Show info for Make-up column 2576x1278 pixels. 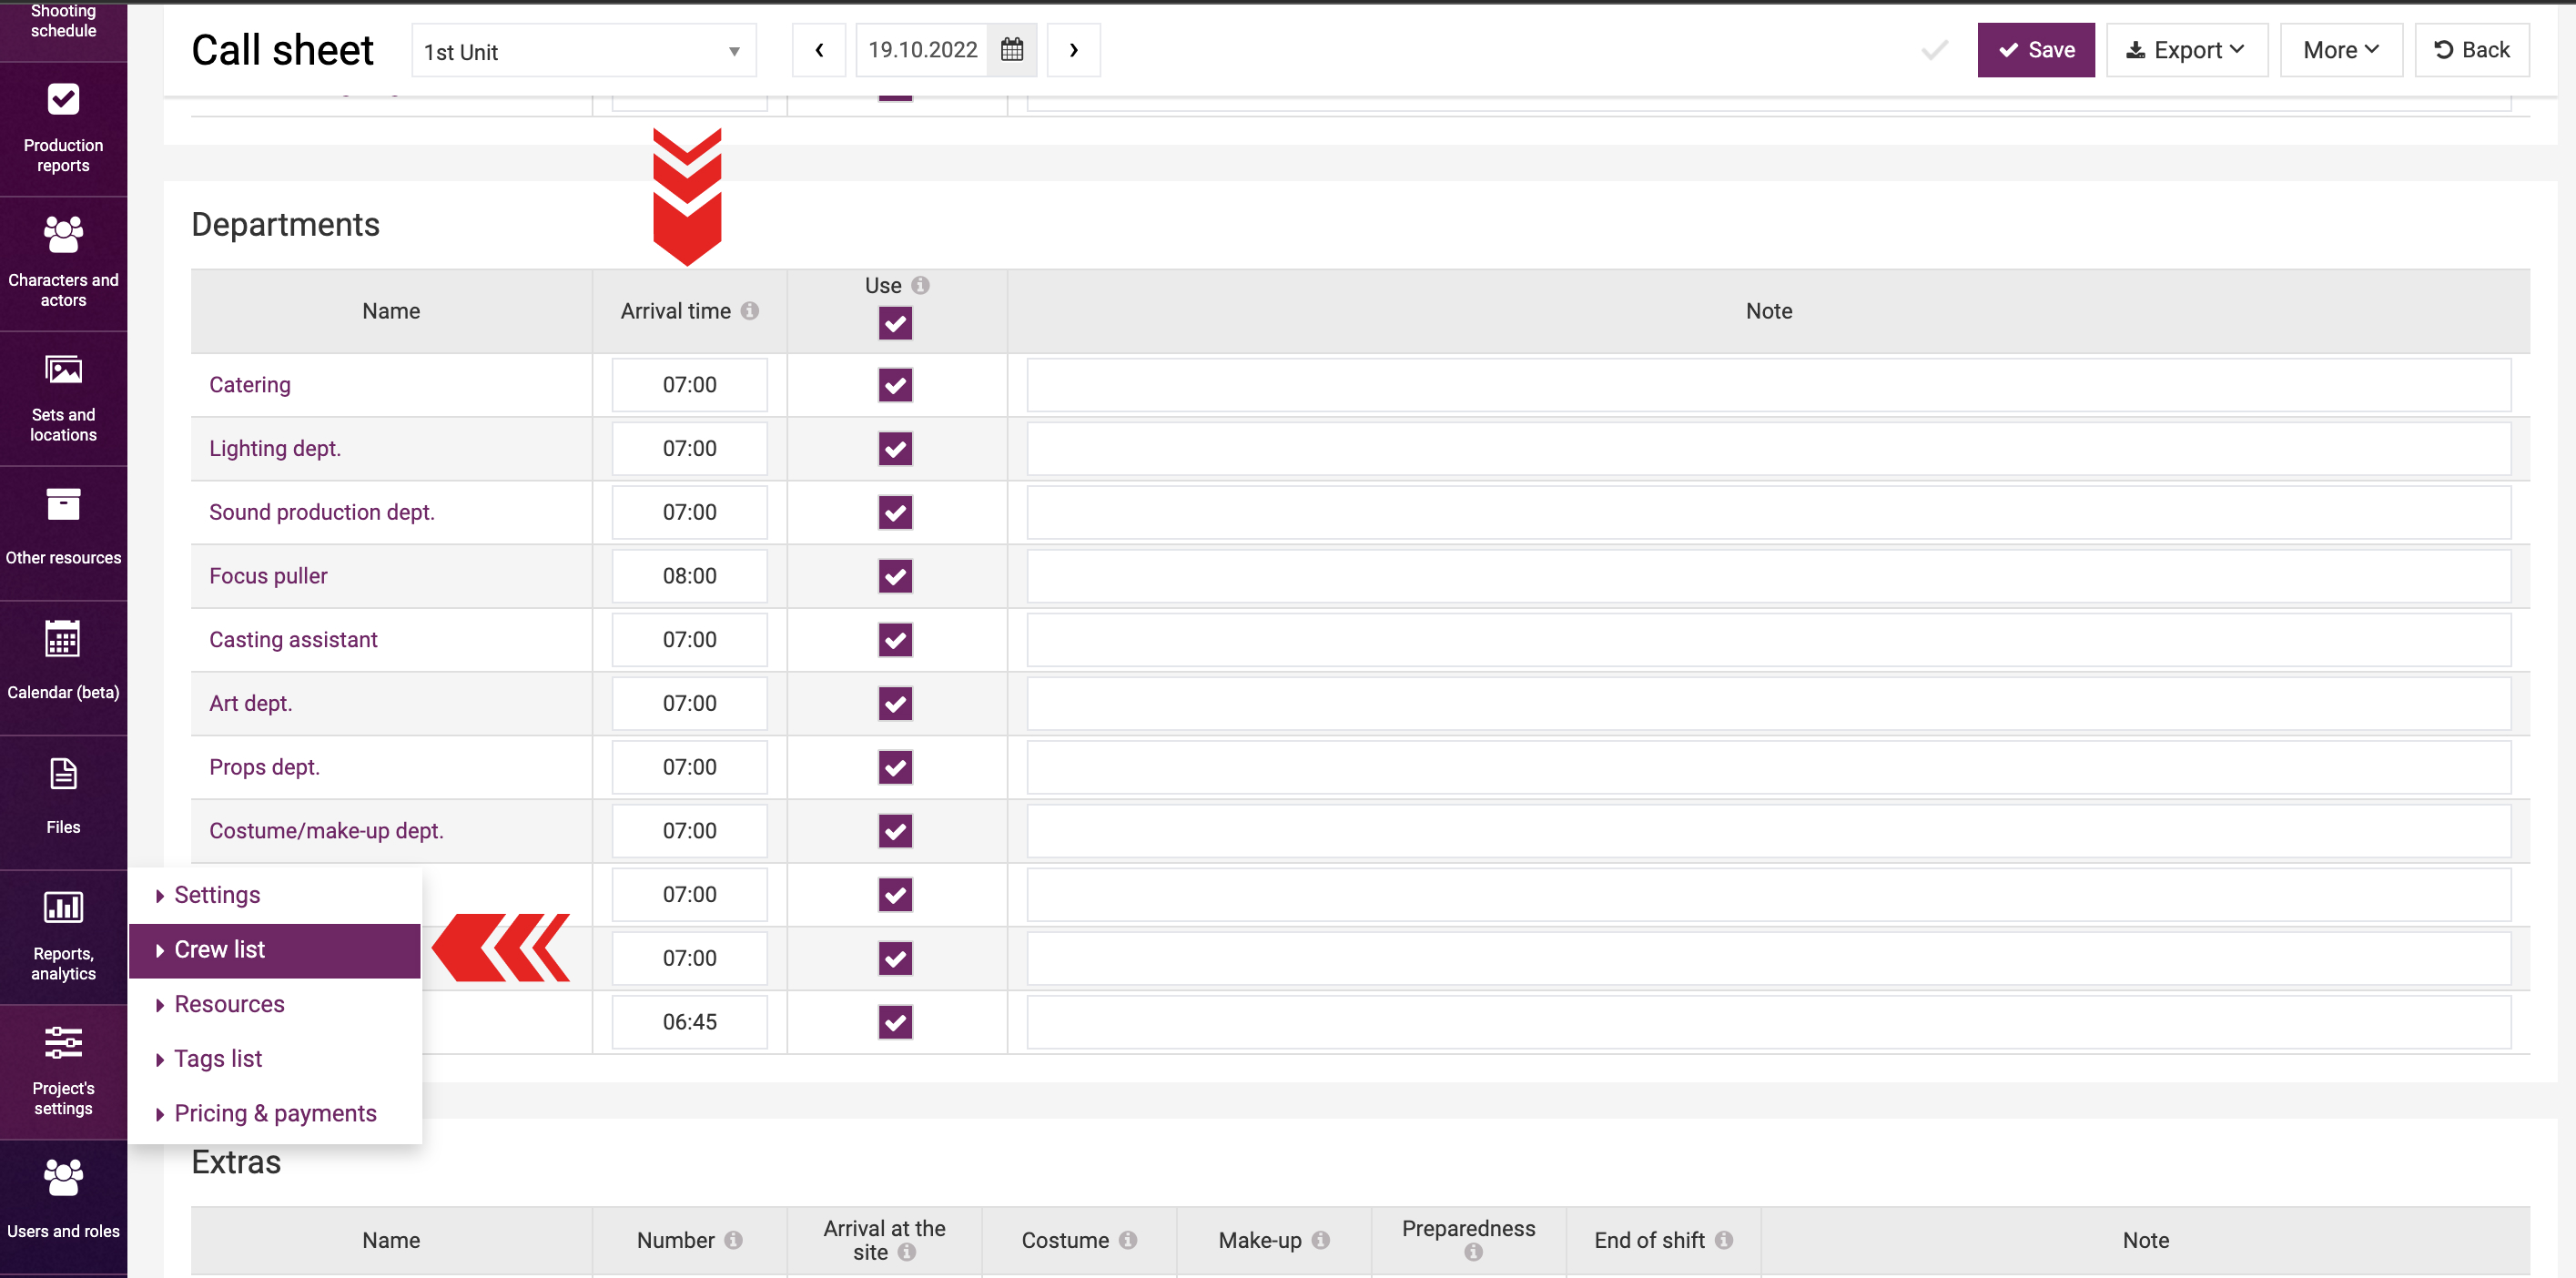pos(1320,1240)
